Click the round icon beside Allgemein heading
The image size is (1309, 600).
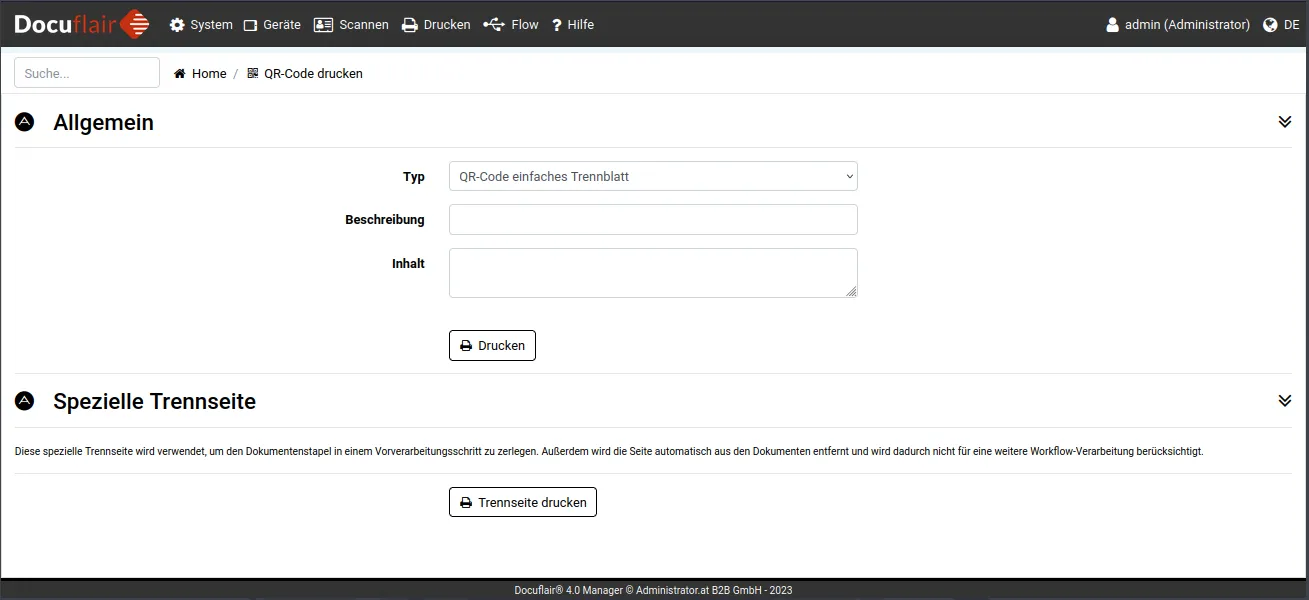pyautogui.click(x=25, y=122)
